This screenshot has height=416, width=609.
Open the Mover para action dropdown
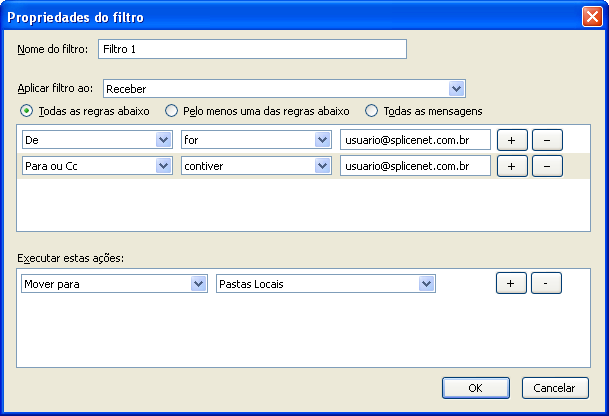(x=114, y=284)
